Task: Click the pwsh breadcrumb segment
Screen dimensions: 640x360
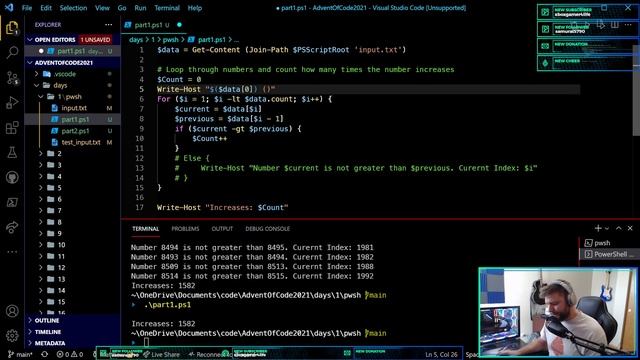Action: tap(171, 40)
